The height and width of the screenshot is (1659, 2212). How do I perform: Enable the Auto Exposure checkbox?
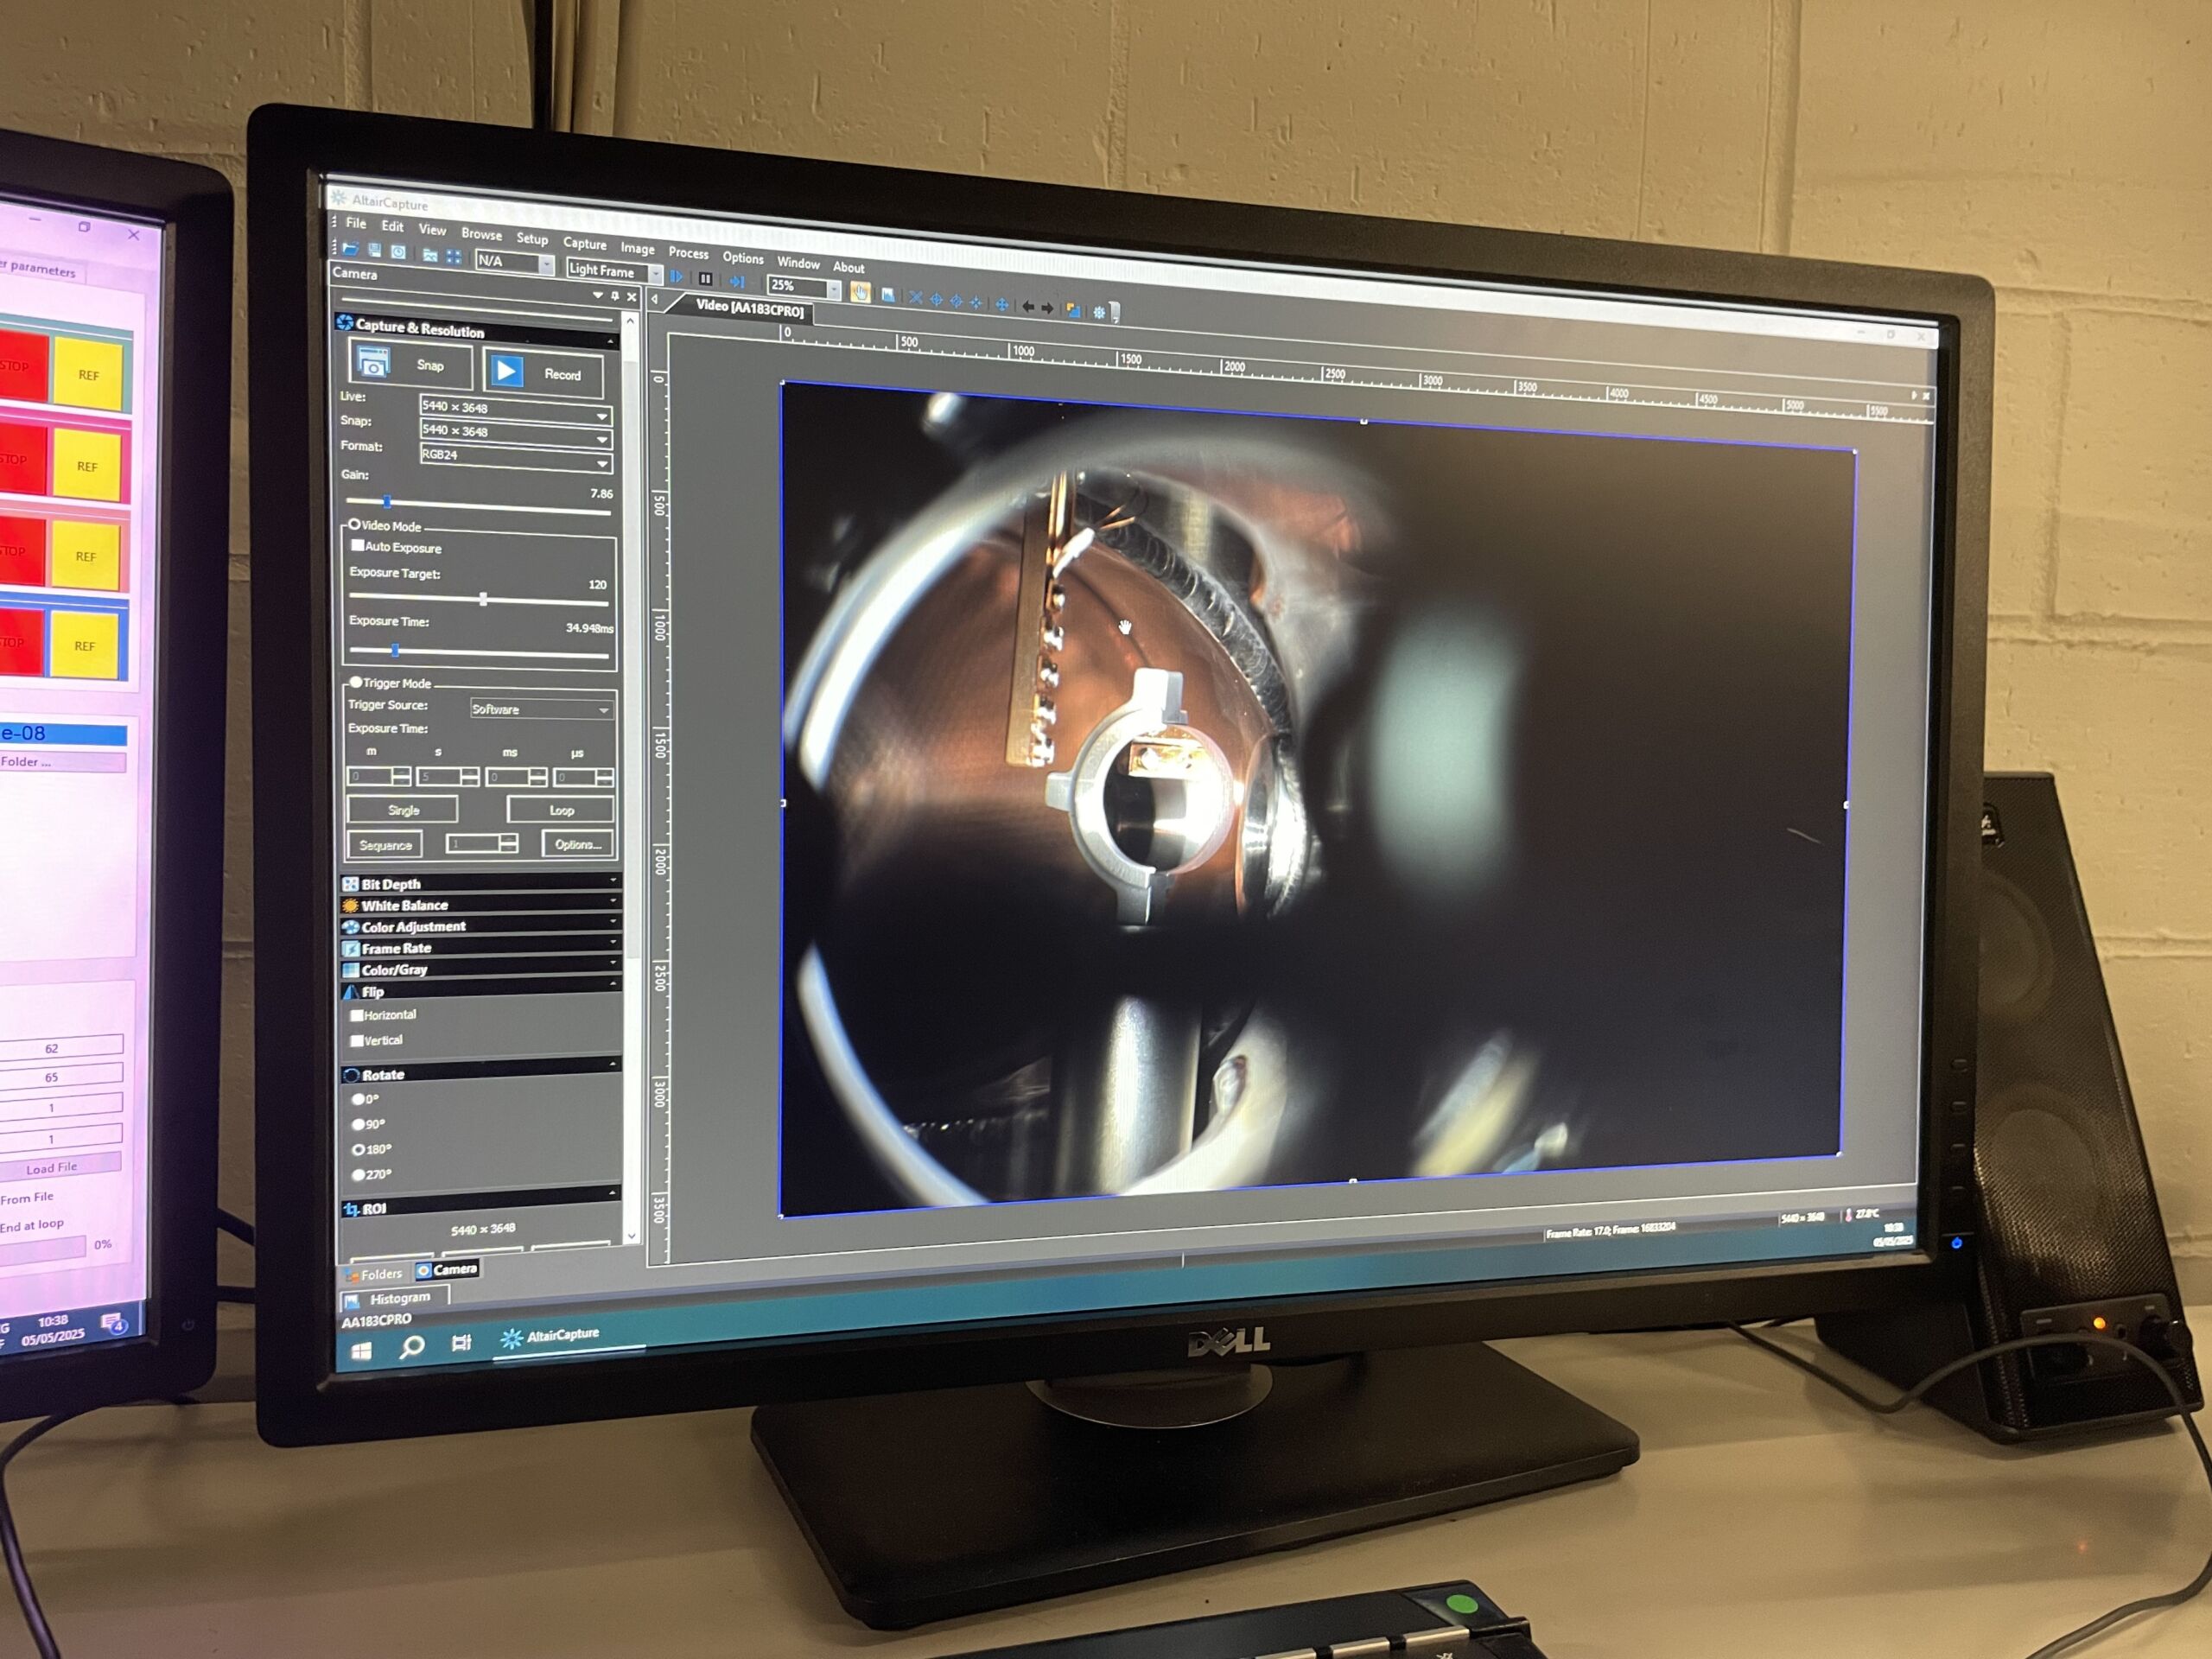point(357,545)
